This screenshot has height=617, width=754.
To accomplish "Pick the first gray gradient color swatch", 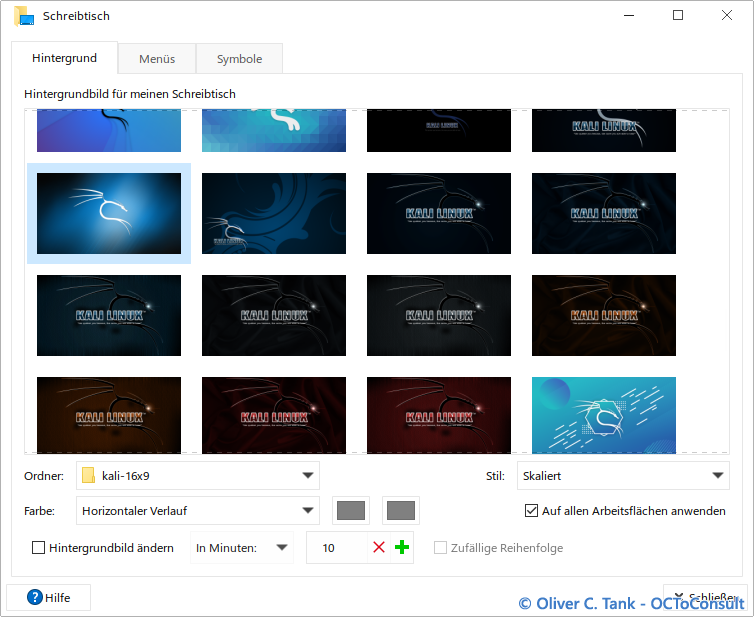I will click(351, 510).
